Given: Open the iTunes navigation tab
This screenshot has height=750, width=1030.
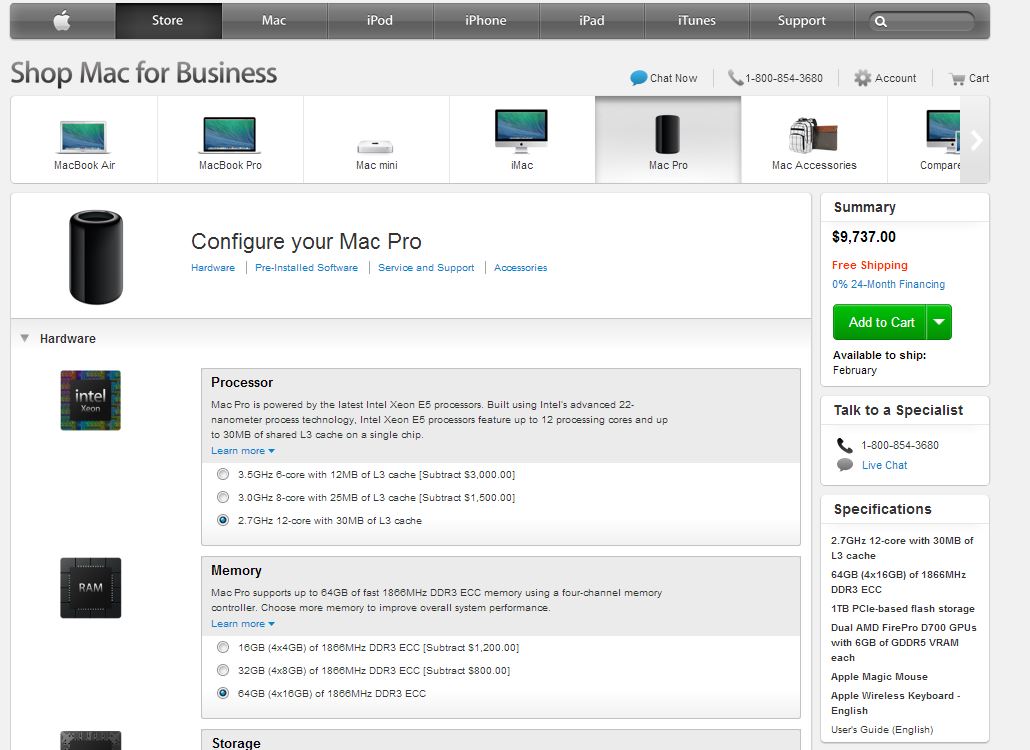Looking at the screenshot, I should [x=697, y=20].
